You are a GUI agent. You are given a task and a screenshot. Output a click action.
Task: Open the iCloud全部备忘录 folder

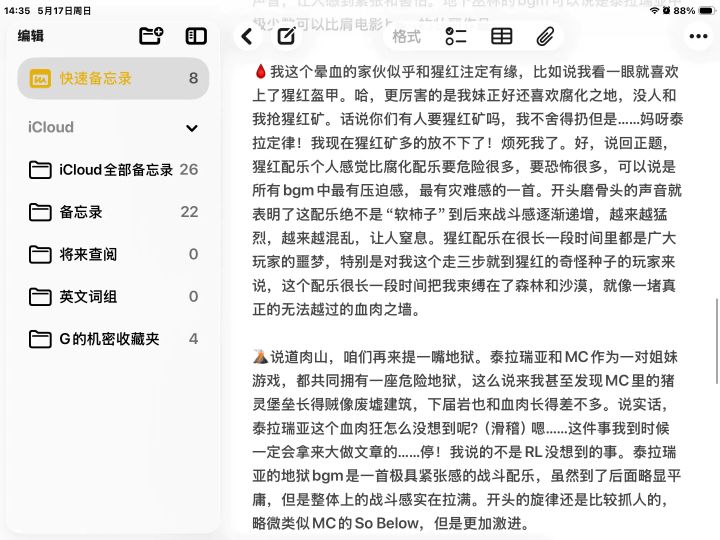pos(113,169)
